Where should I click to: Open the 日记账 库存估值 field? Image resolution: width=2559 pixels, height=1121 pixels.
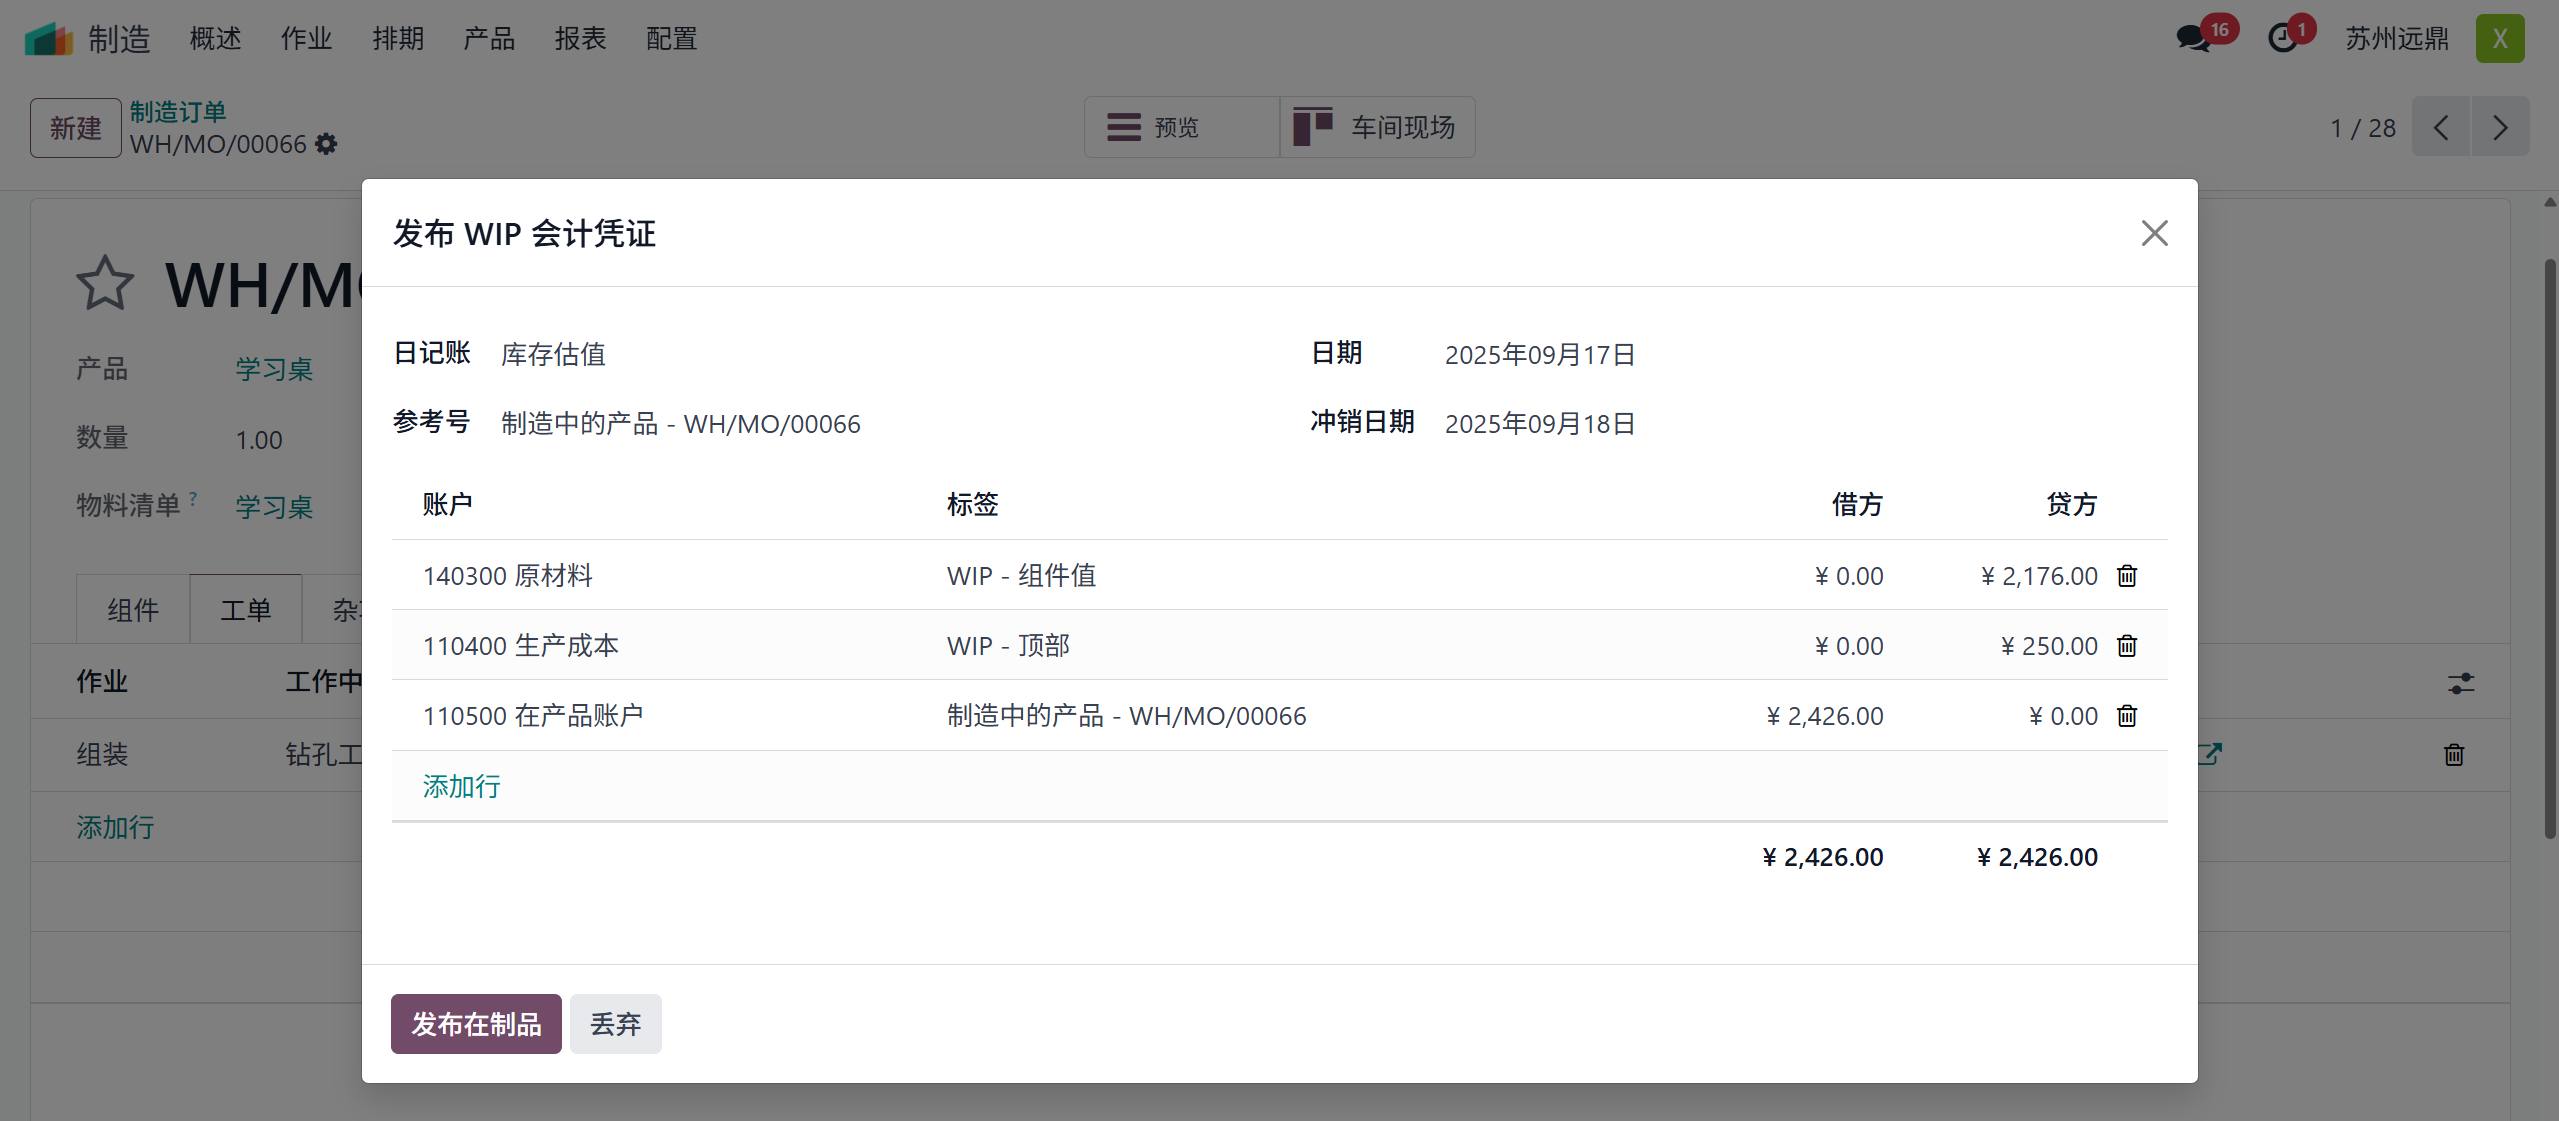tap(553, 355)
